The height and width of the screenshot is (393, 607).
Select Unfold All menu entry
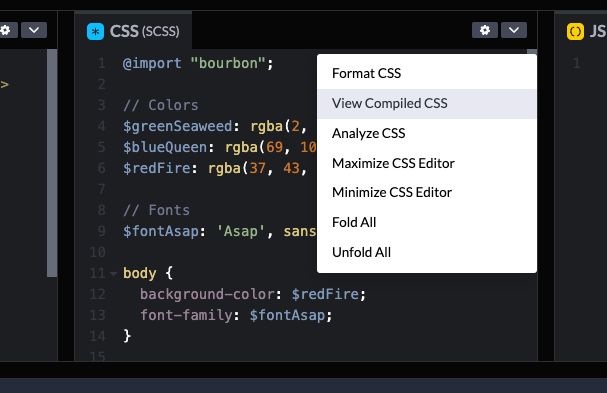click(x=427, y=252)
